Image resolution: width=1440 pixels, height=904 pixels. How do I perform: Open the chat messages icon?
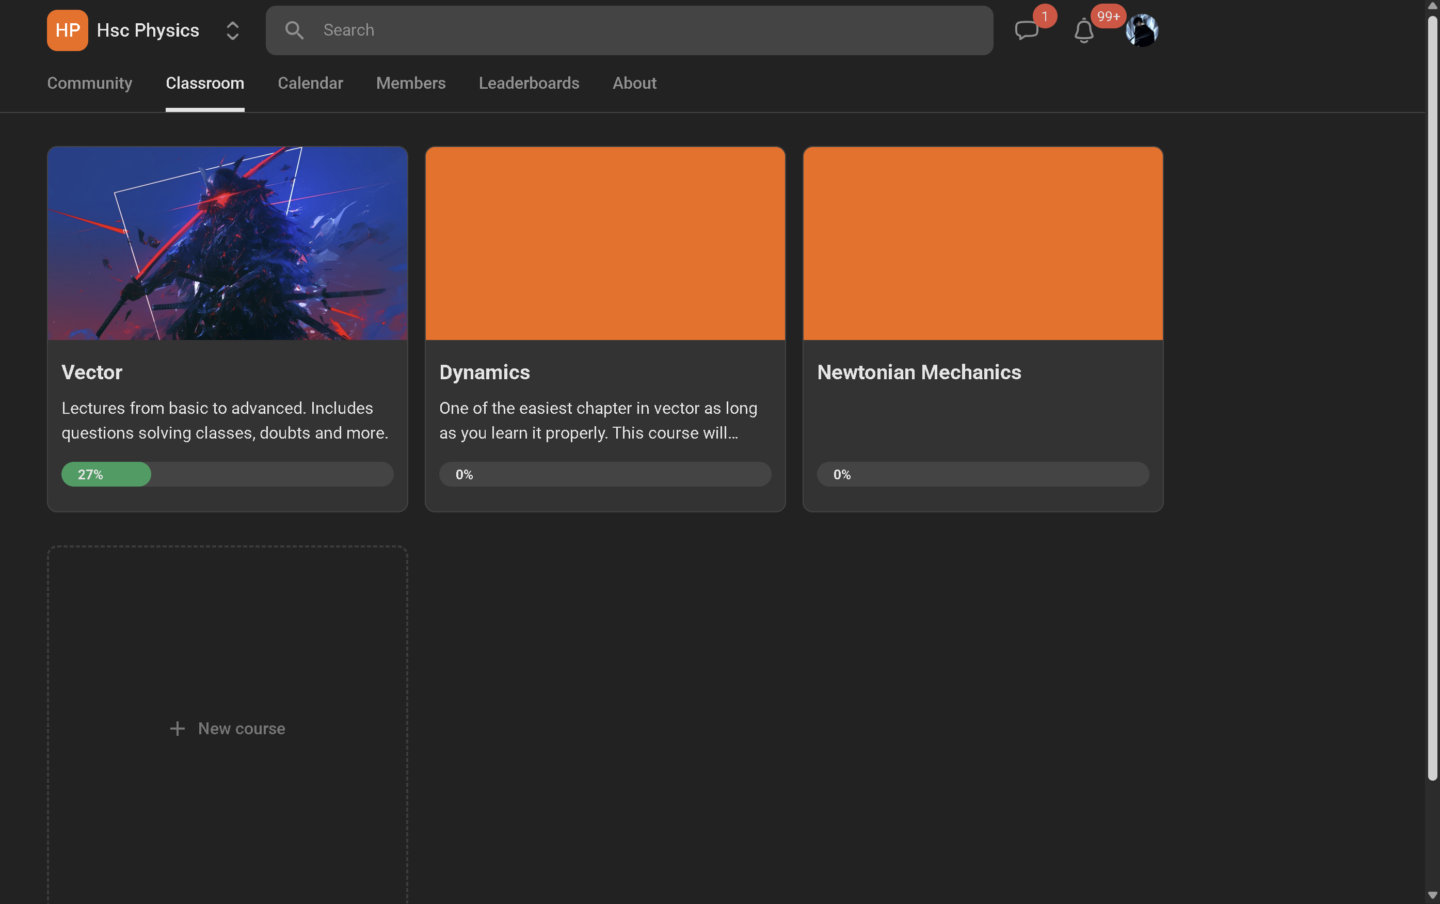(1026, 30)
